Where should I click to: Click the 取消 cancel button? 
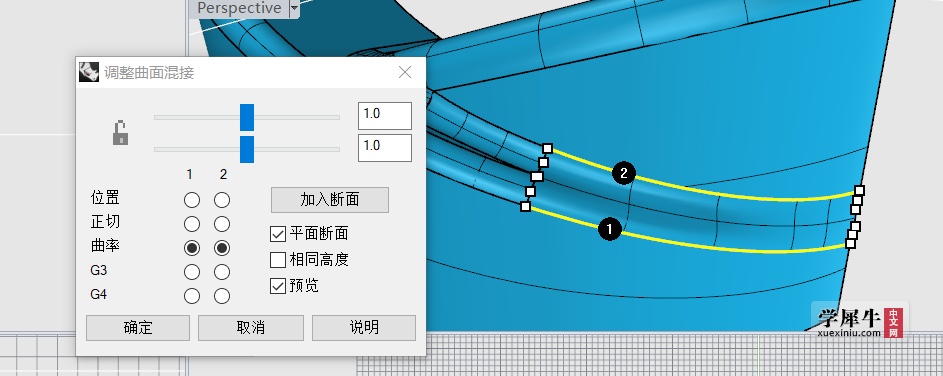[x=251, y=328]
